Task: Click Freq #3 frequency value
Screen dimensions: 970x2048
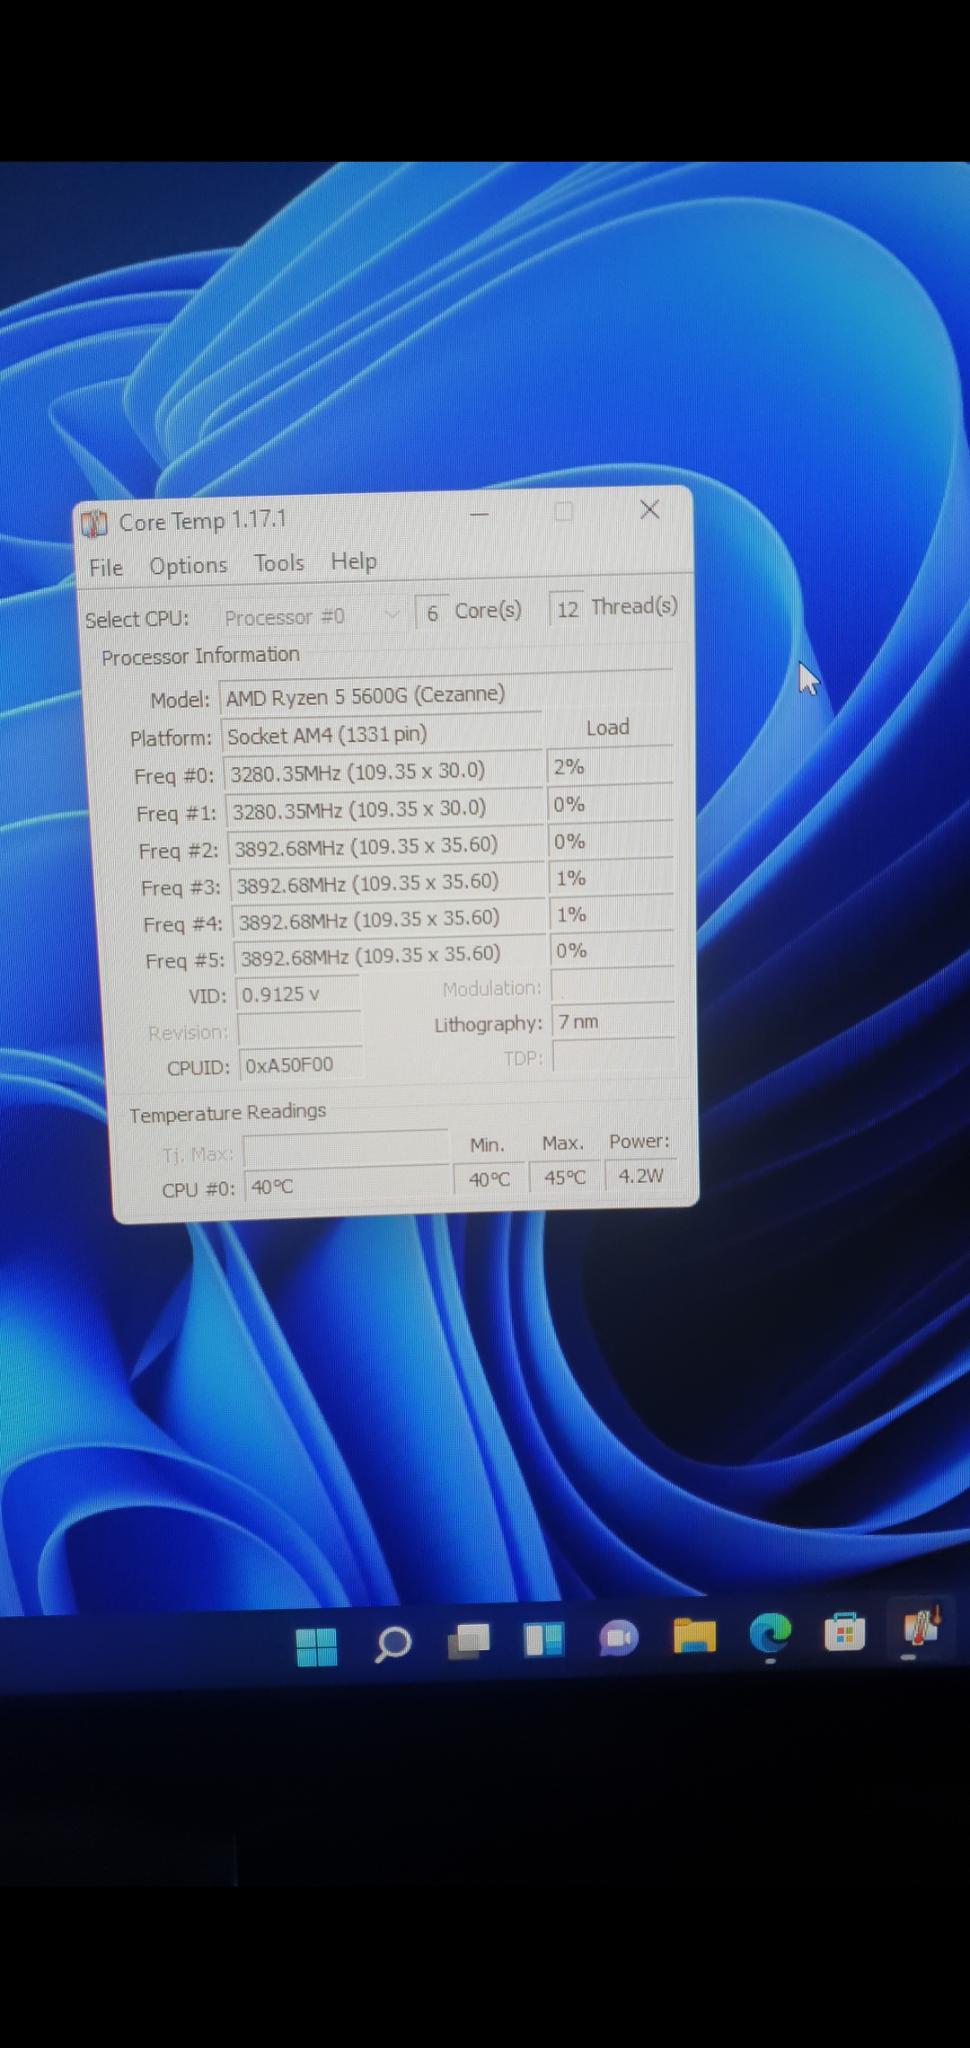Action: click(389, 883)
